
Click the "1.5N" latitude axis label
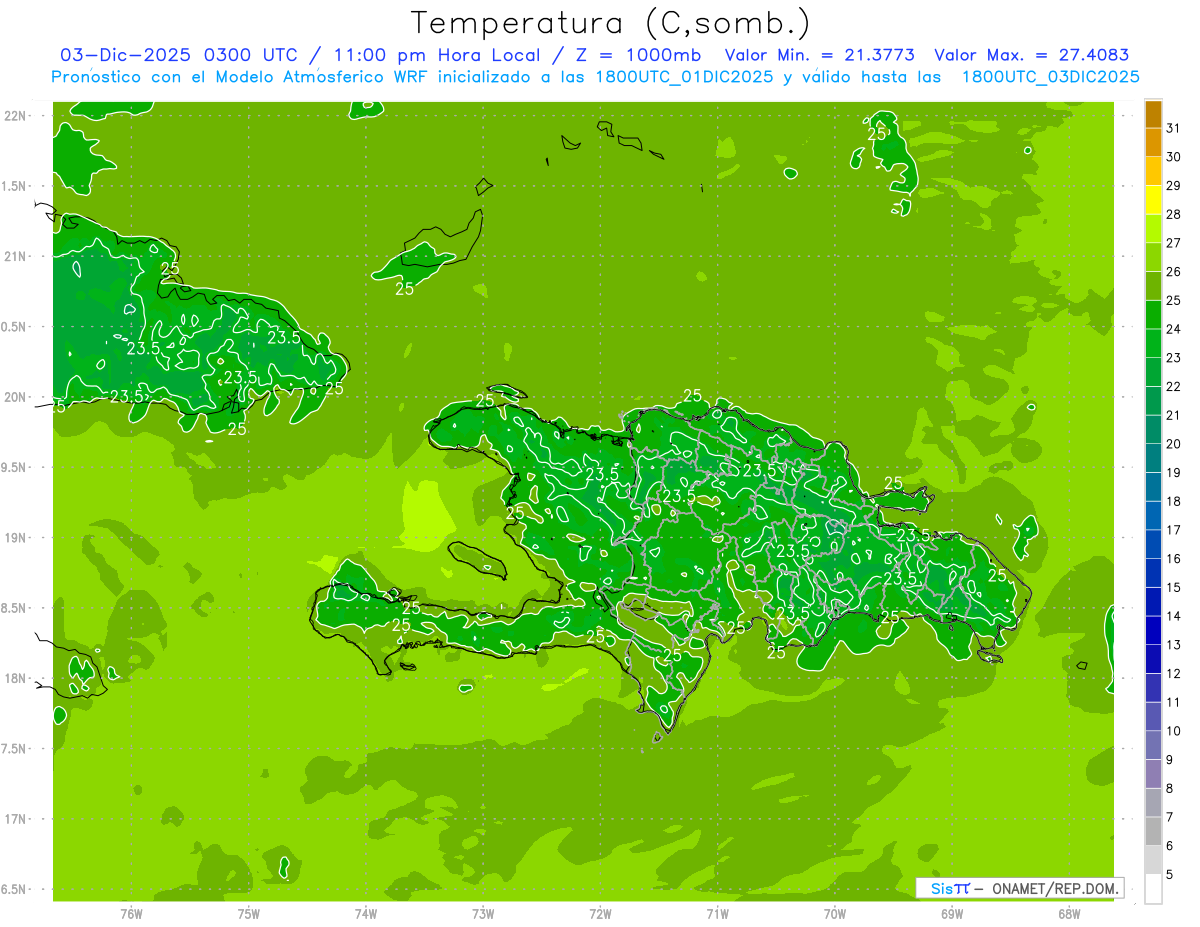15,186
